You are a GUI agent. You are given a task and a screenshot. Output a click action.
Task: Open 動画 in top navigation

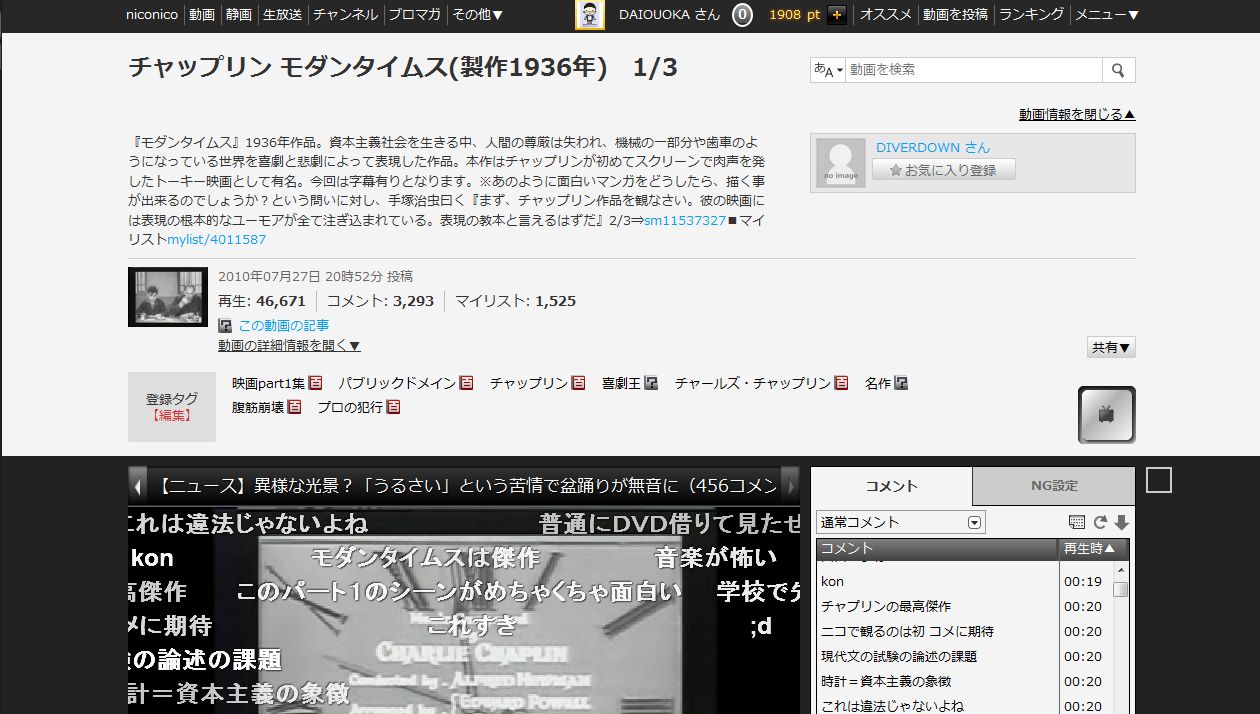201,15
